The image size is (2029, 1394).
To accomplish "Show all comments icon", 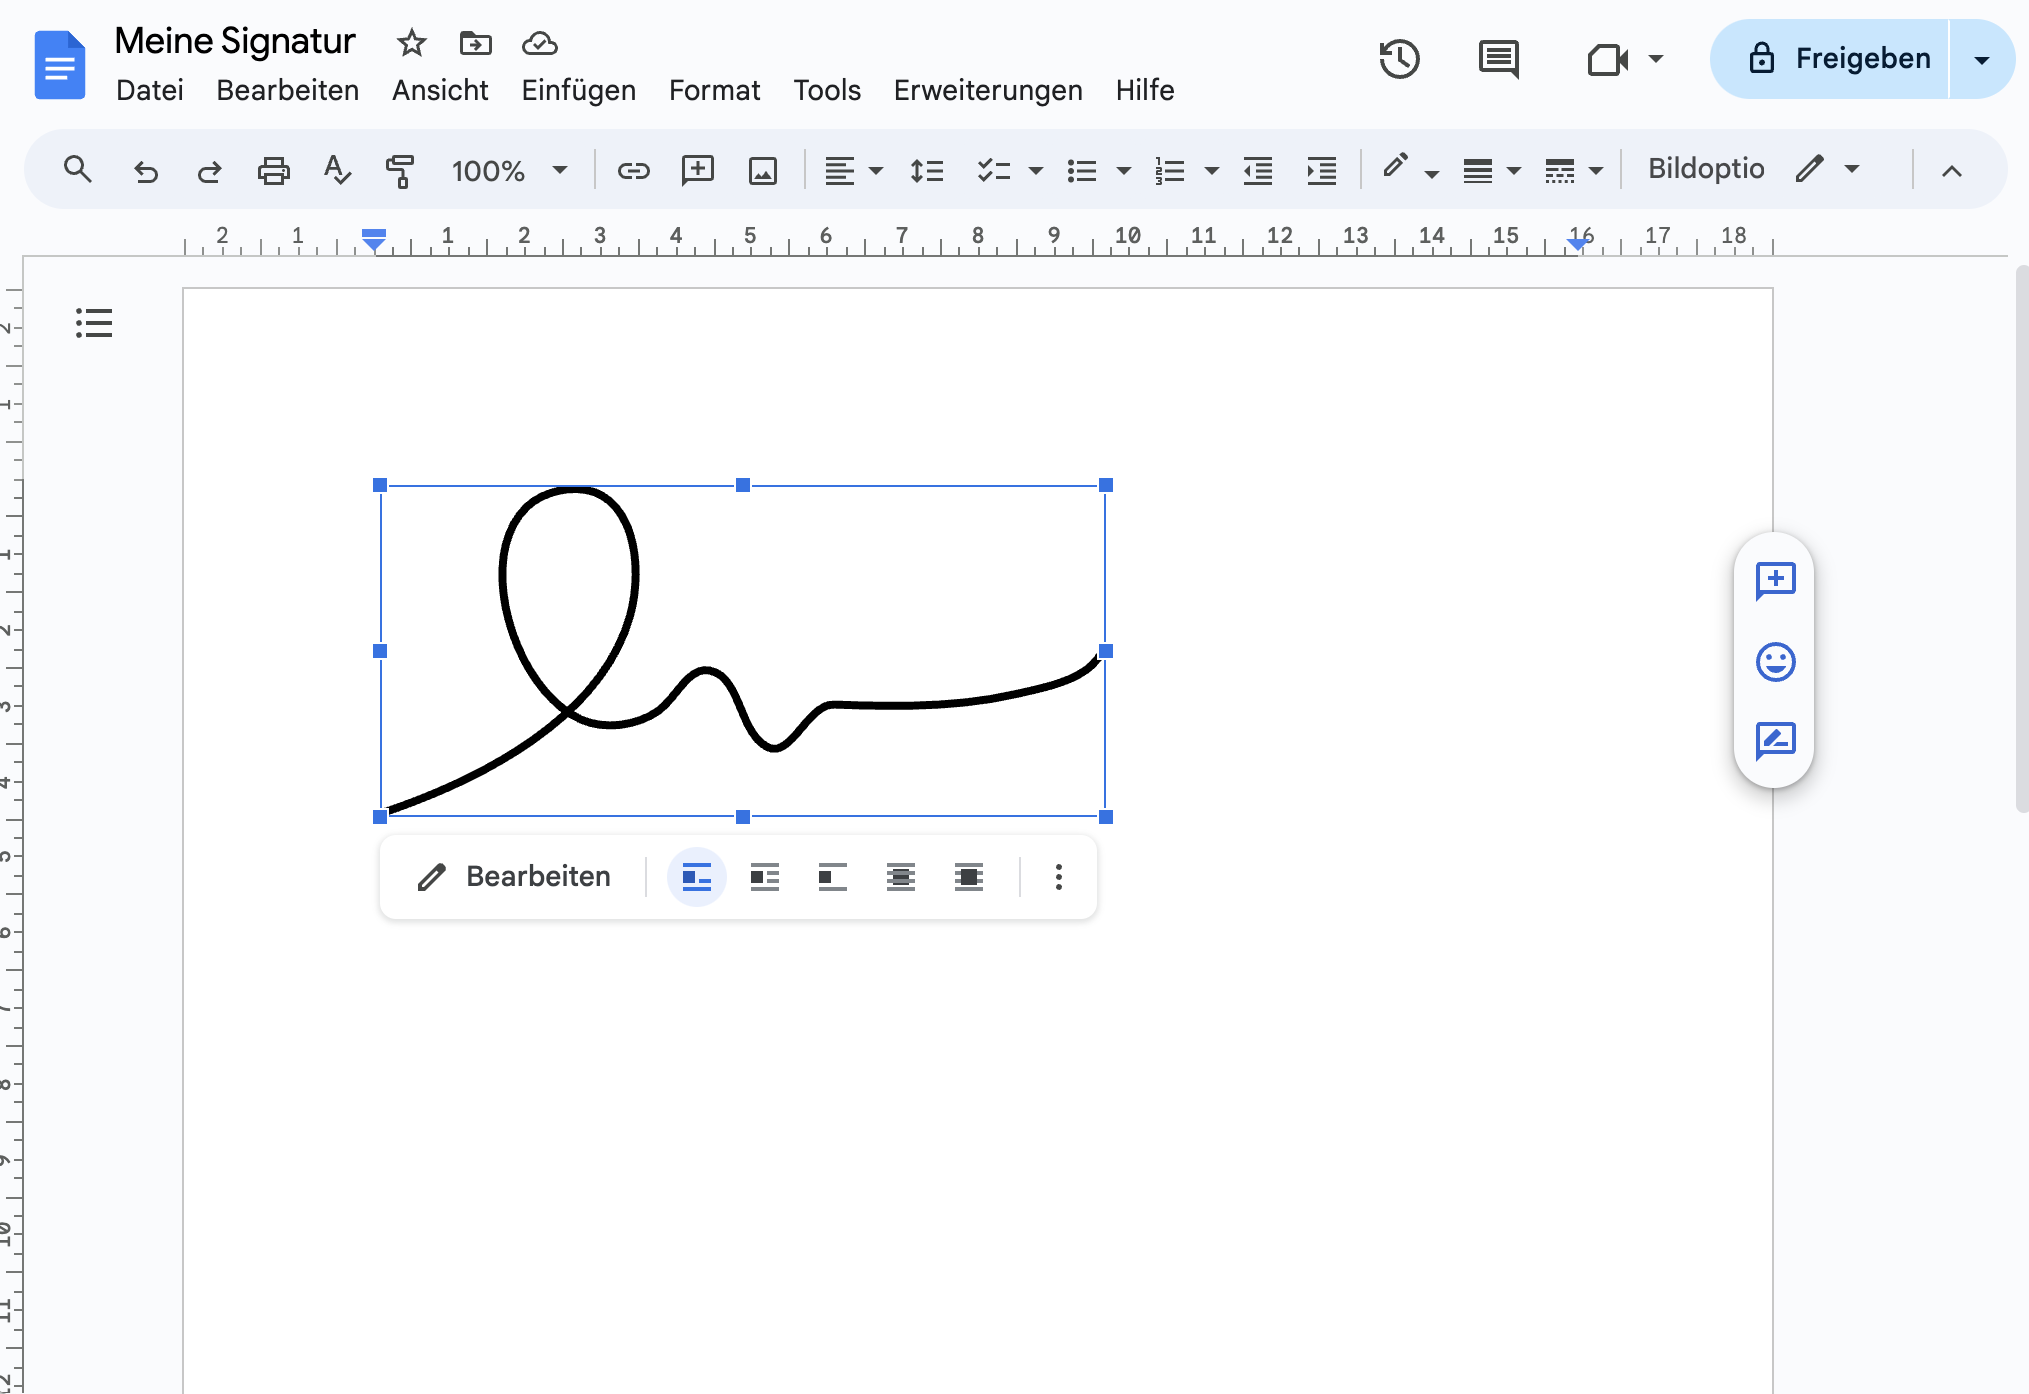I will [1498, 59].
